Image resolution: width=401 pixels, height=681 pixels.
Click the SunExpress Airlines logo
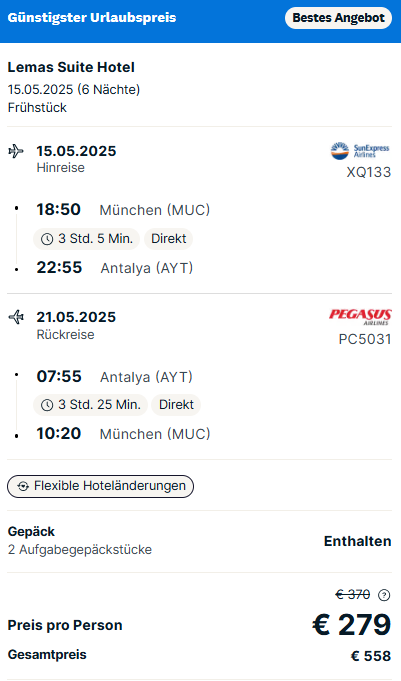click(x=360, y=151)
